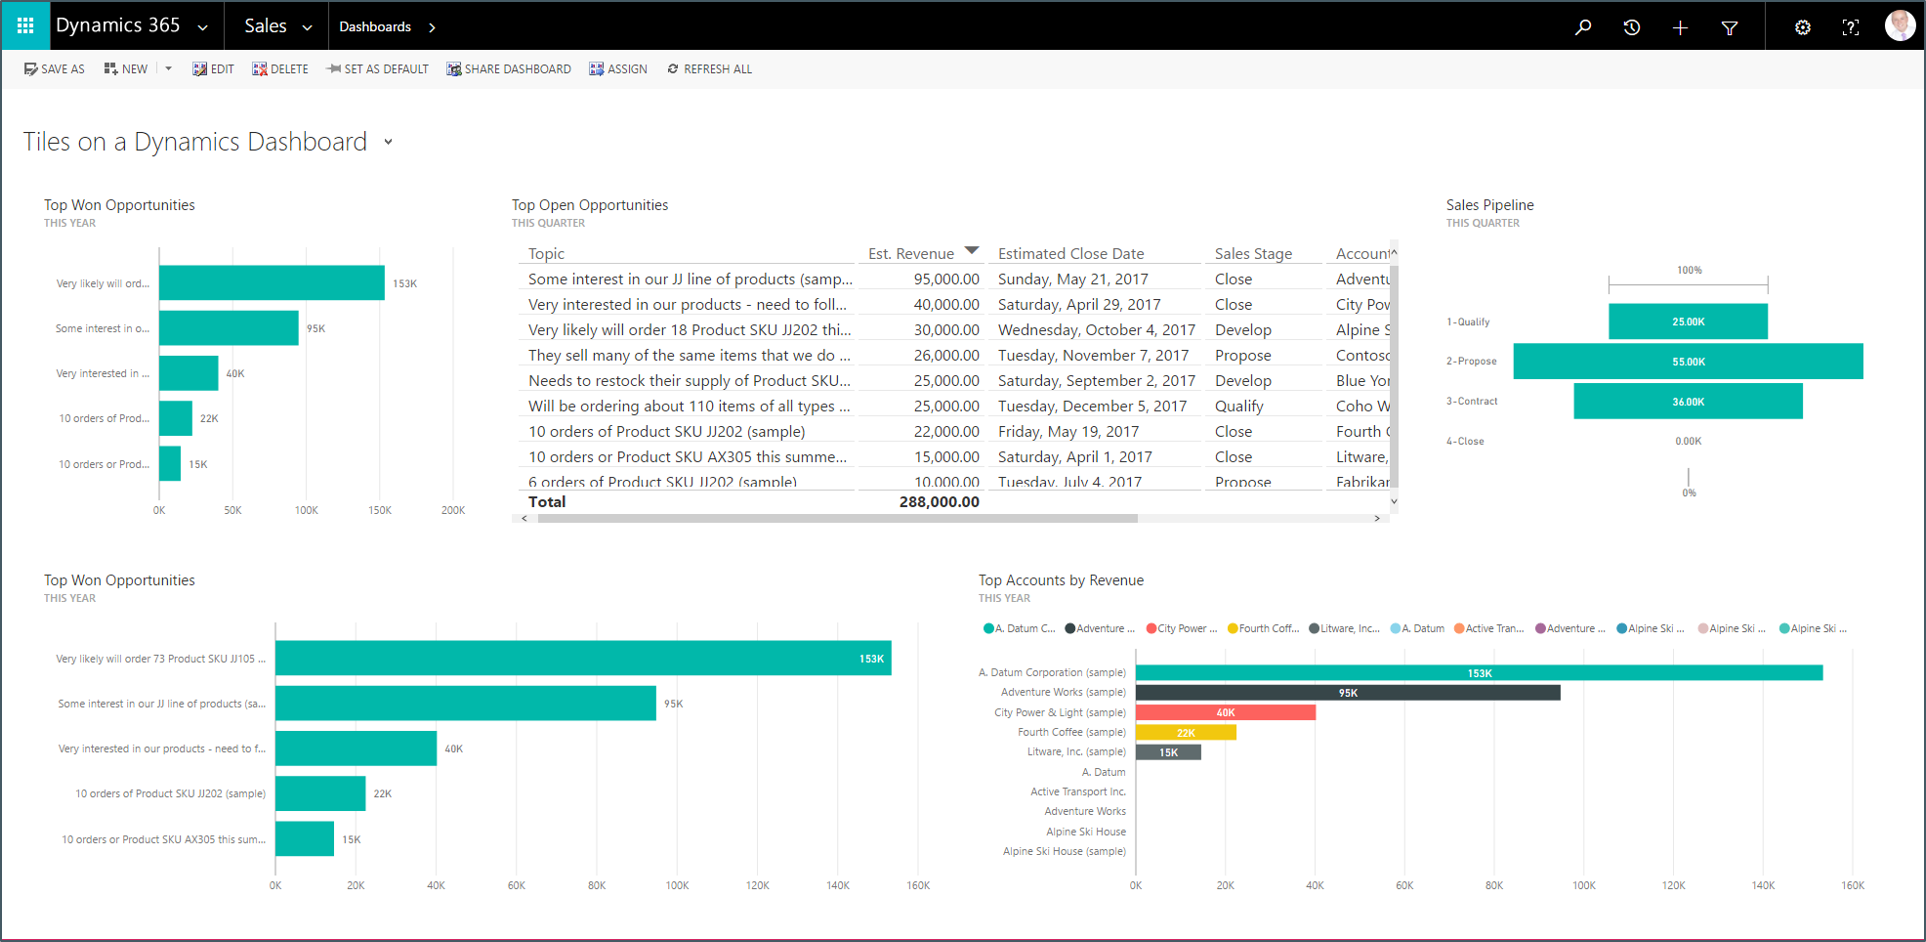Click the search icon in the header

pyautogui.click(x=1583, y=27)
